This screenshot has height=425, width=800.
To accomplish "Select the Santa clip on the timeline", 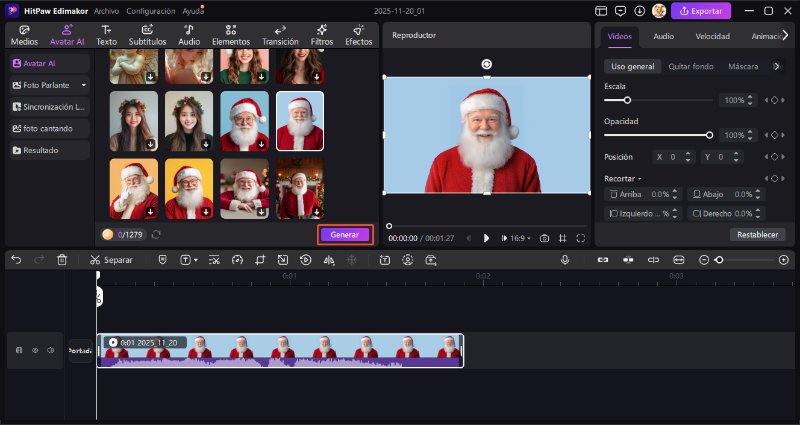I will (x=280, y=351).
